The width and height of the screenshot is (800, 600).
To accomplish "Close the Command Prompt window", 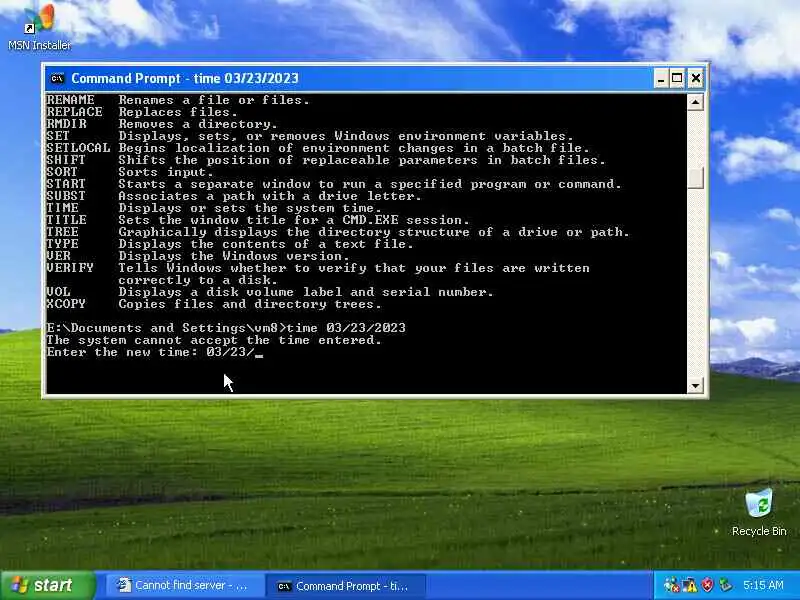I will pyautogui.click(x=695, y=79).
